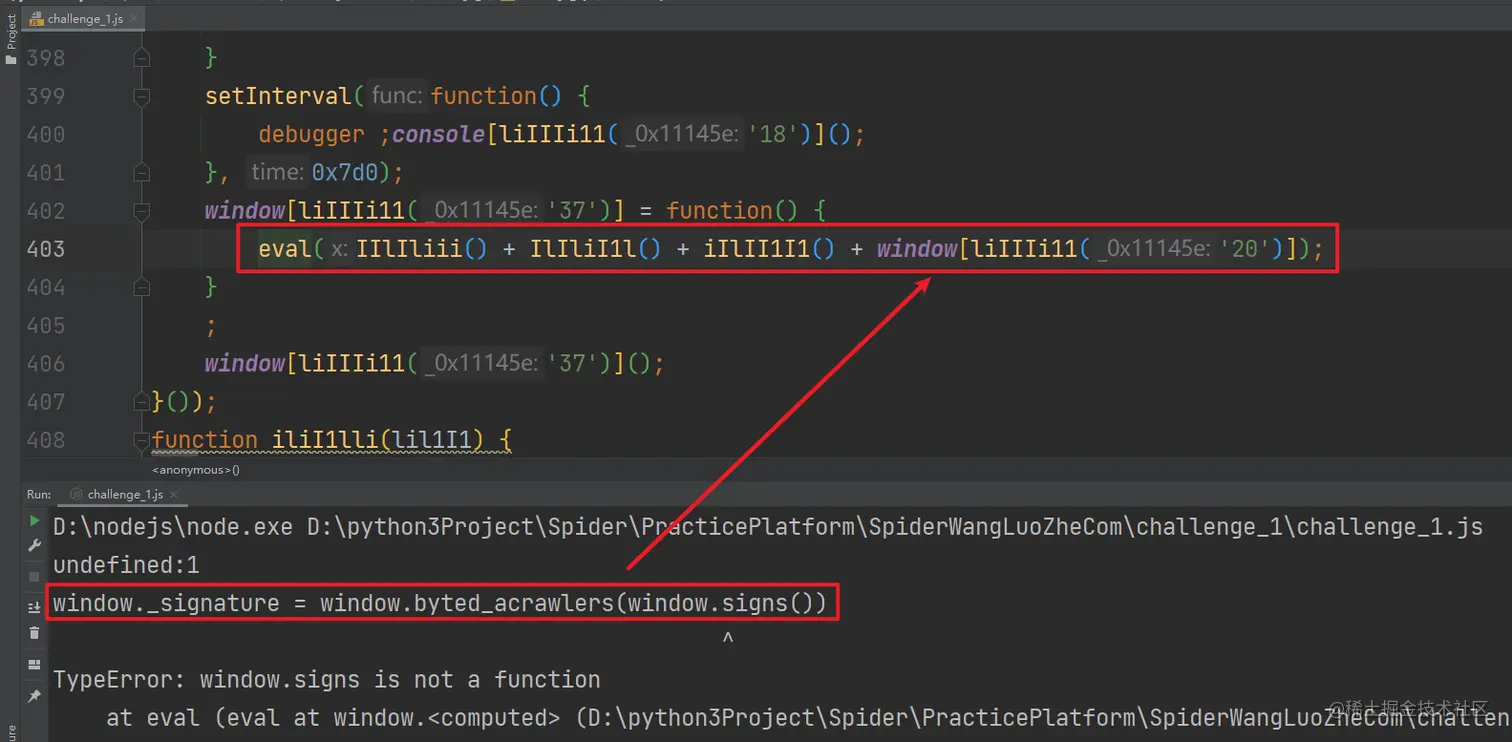Click <anonymous>() breadcrumb below editor

pyautogui.click(x=196, y=469)
